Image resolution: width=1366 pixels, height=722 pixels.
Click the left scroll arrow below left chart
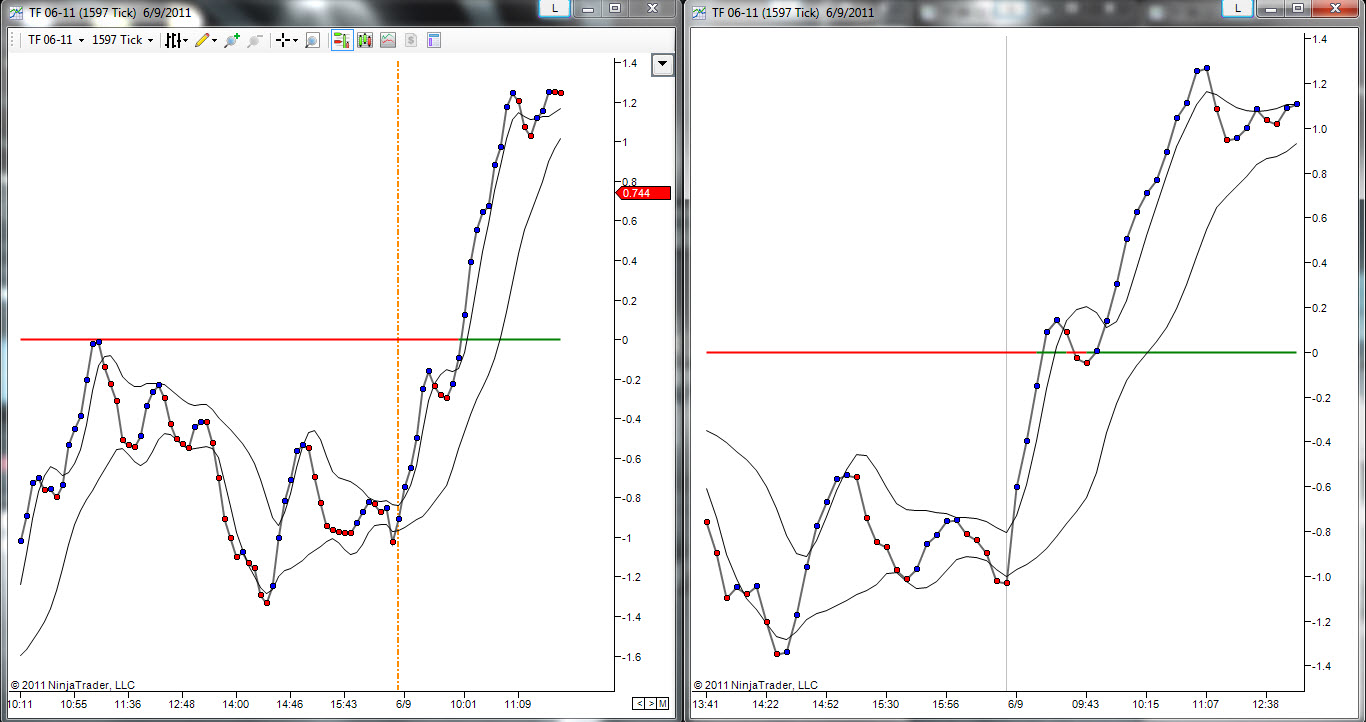click(x=639, y=704)
